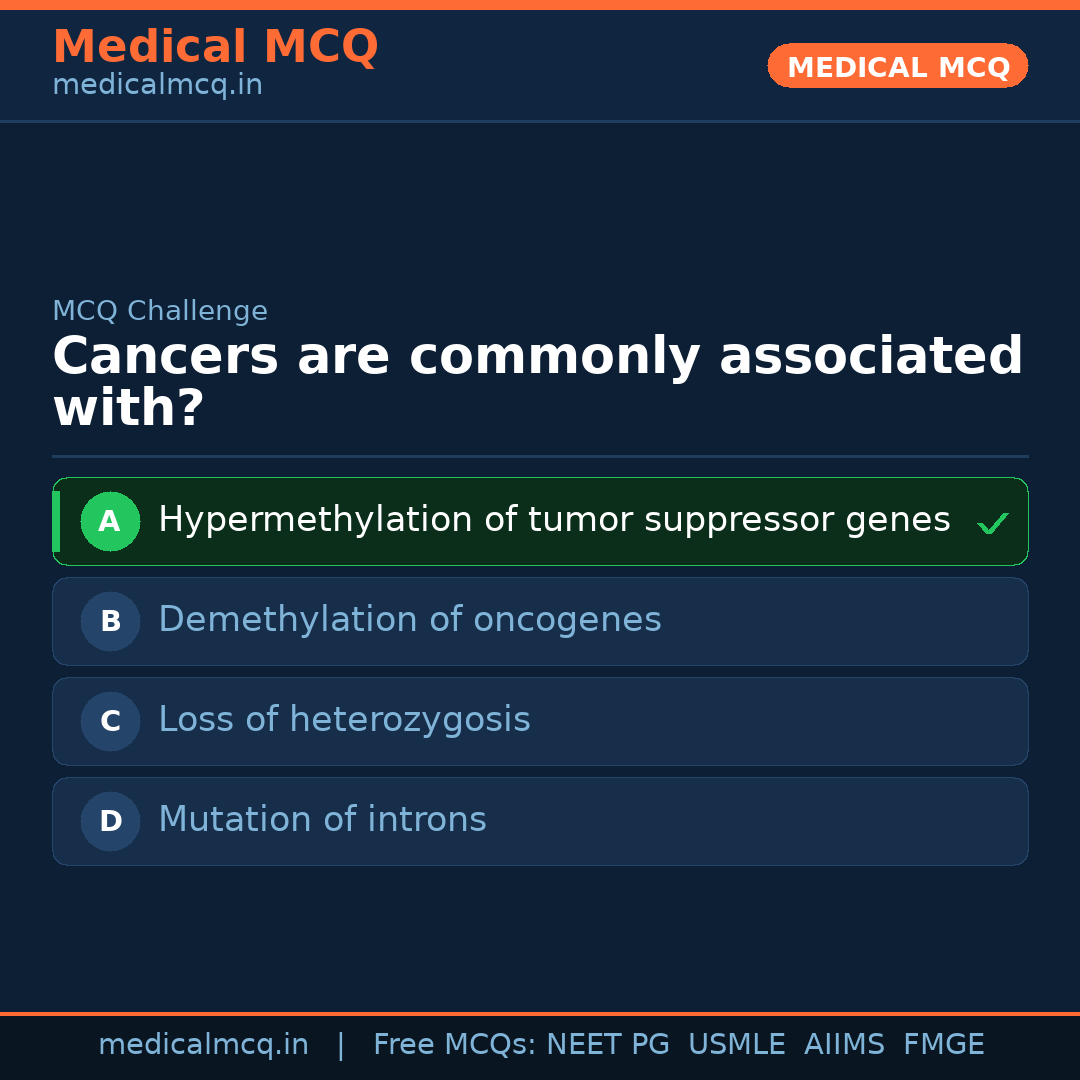The width and height of the screenshot is (1080, 1080).
Task: Click the 'MCQ Challenge' label
Action: pos(160,311)
